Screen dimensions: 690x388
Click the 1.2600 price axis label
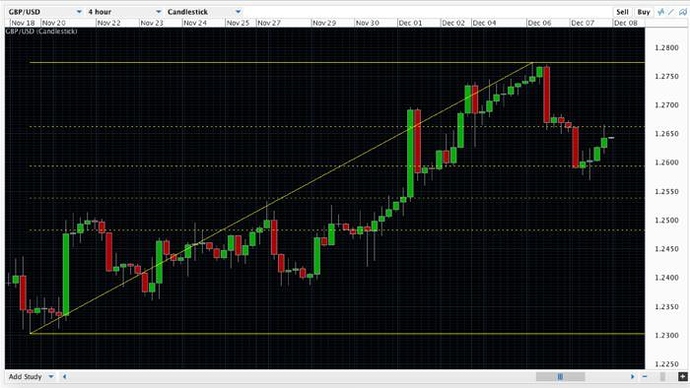(x=667, y=162)
